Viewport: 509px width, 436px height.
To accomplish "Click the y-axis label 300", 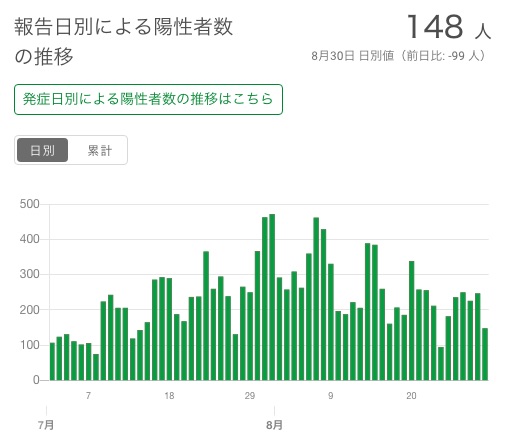I will (29, 274).
